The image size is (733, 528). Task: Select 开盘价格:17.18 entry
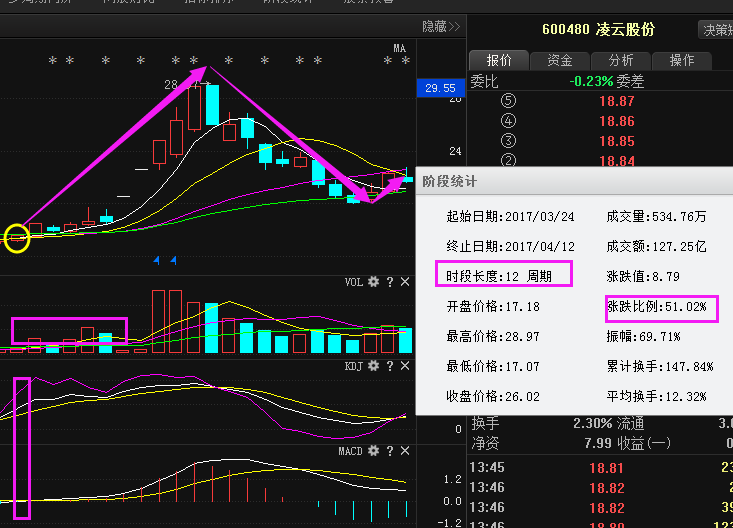[x=493, y=306]
